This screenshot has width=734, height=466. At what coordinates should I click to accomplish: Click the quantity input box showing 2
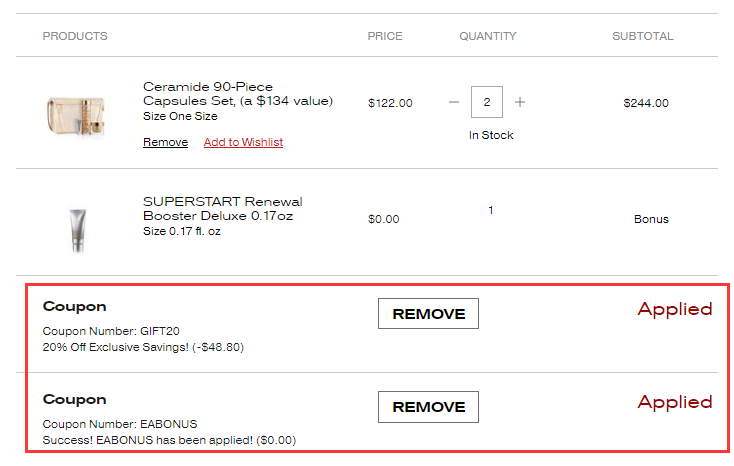pos(487,102)
